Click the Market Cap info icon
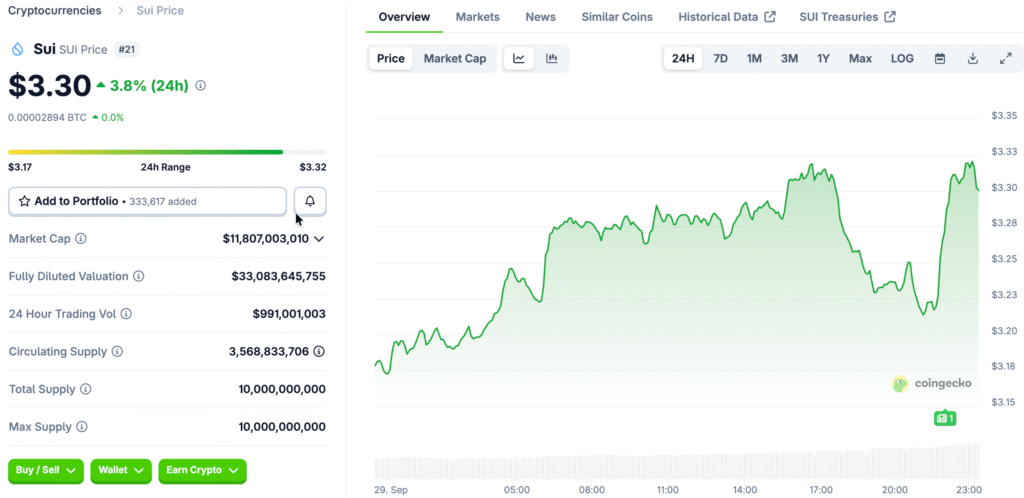 [x=81, y=239]
